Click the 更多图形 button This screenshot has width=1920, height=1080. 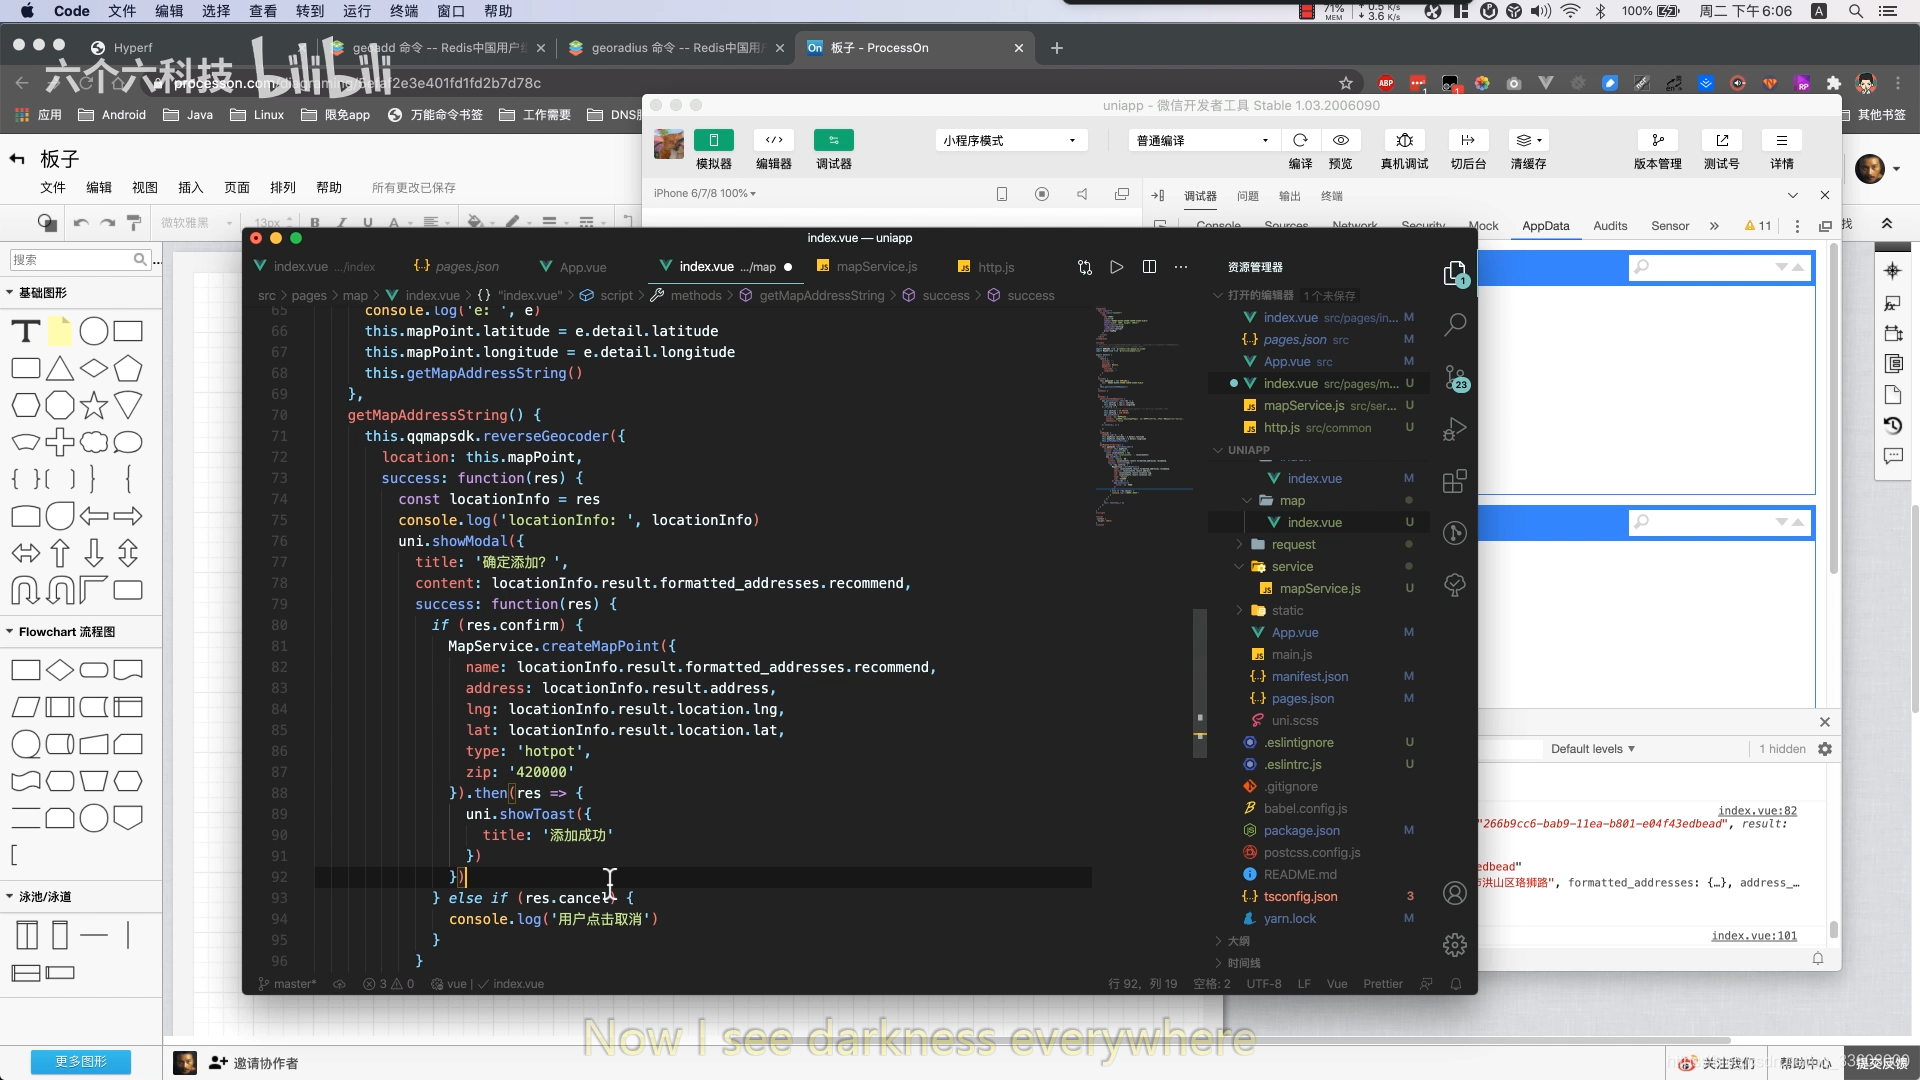[81, 1062]
